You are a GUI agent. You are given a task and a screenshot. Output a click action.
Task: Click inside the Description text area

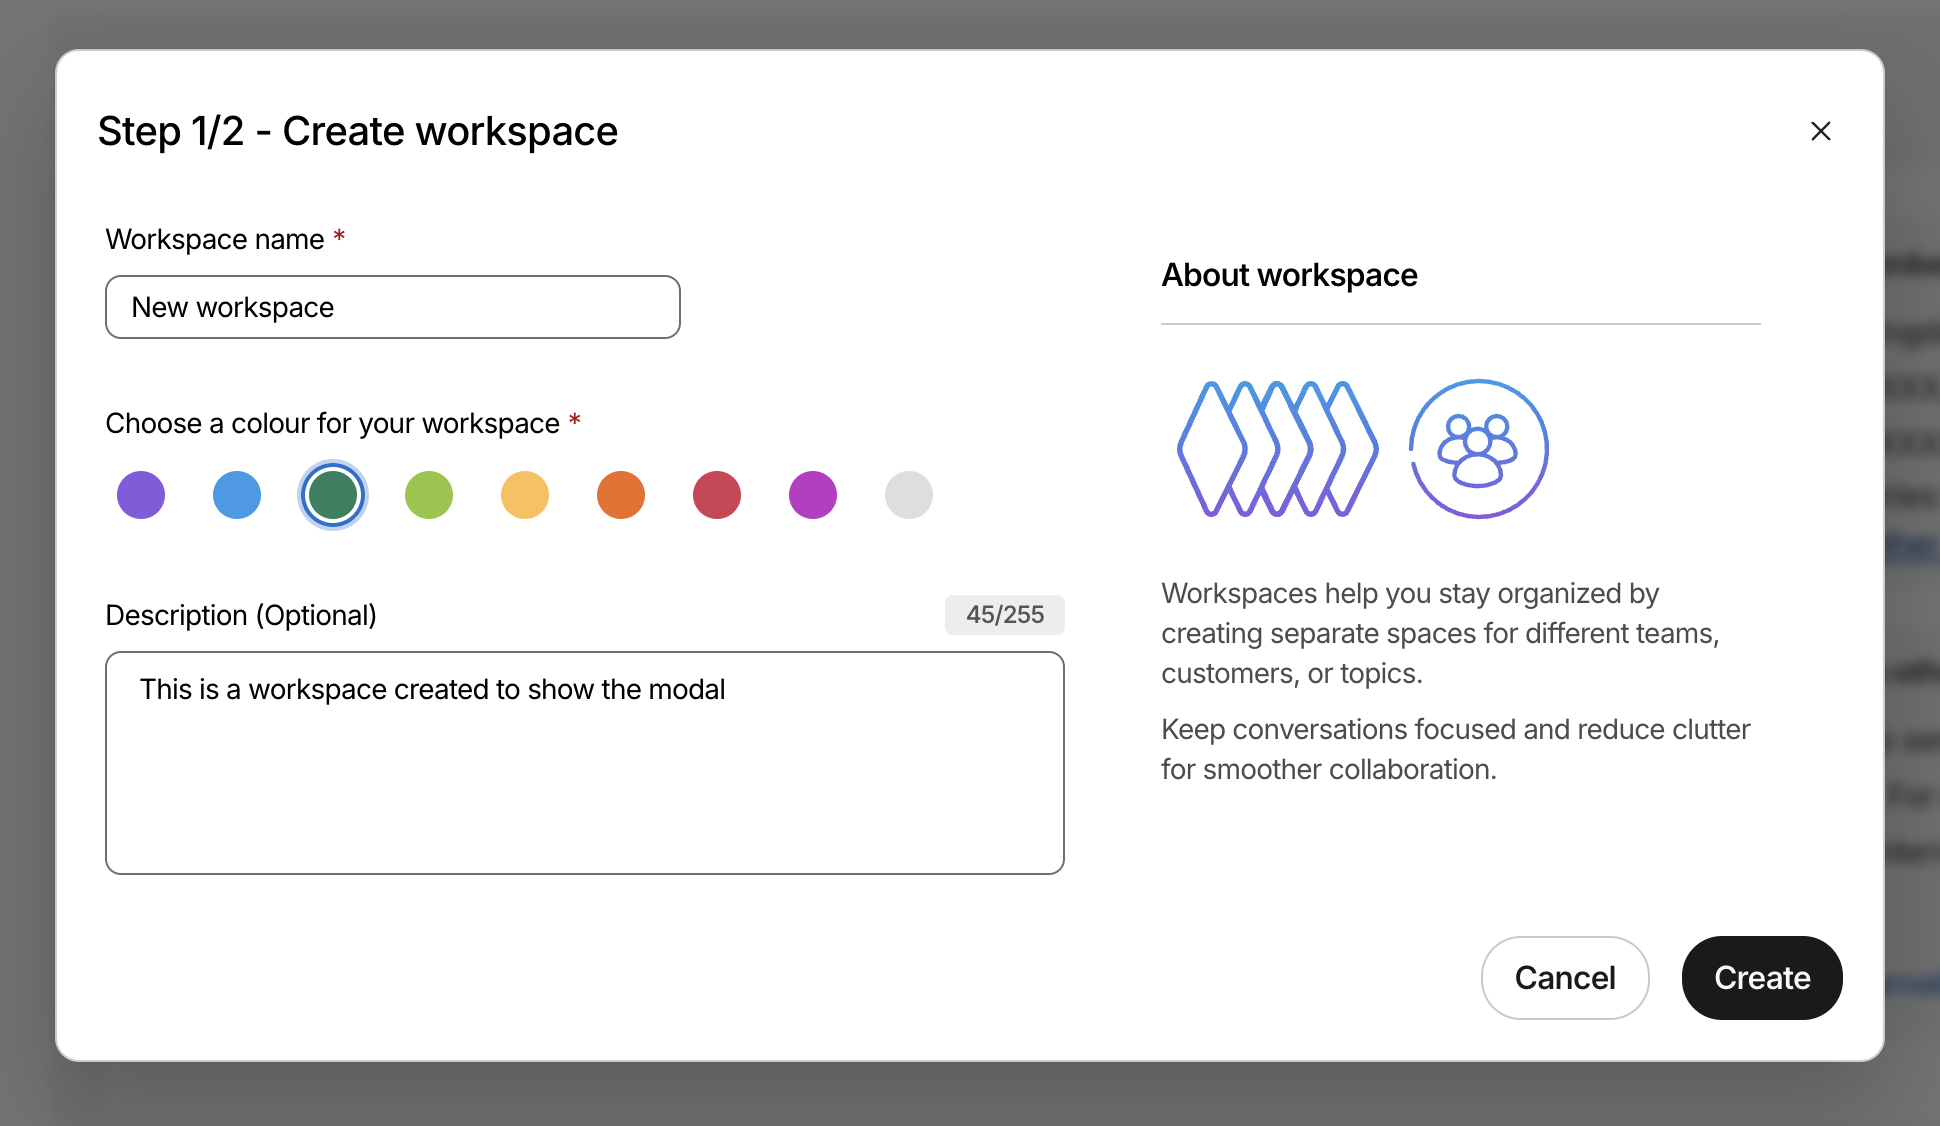click(584, 763)
